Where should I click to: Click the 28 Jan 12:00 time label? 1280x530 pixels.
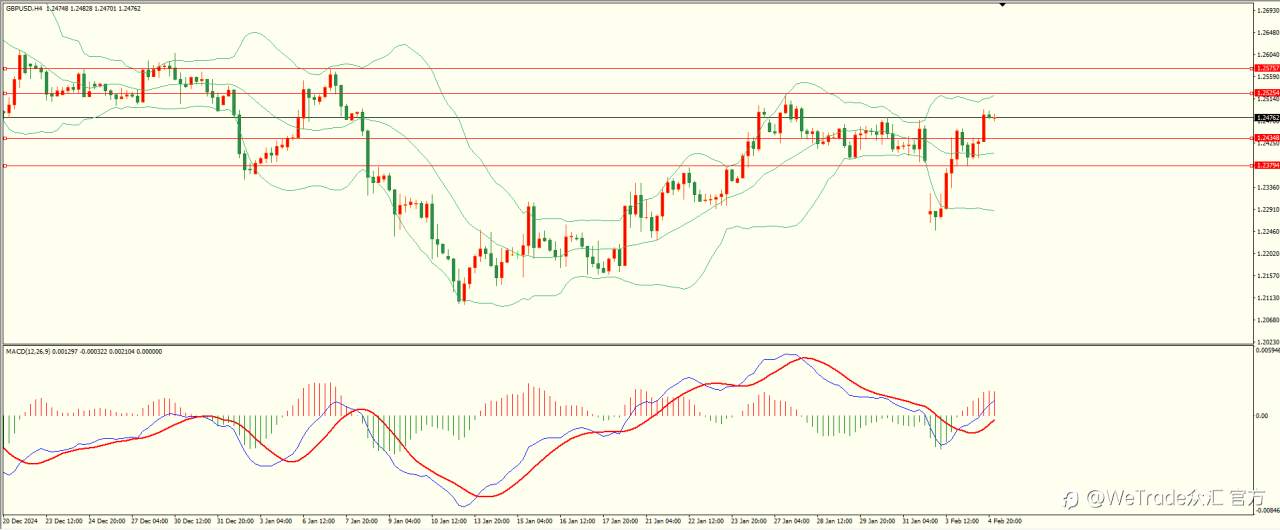[x=834, y=521]
